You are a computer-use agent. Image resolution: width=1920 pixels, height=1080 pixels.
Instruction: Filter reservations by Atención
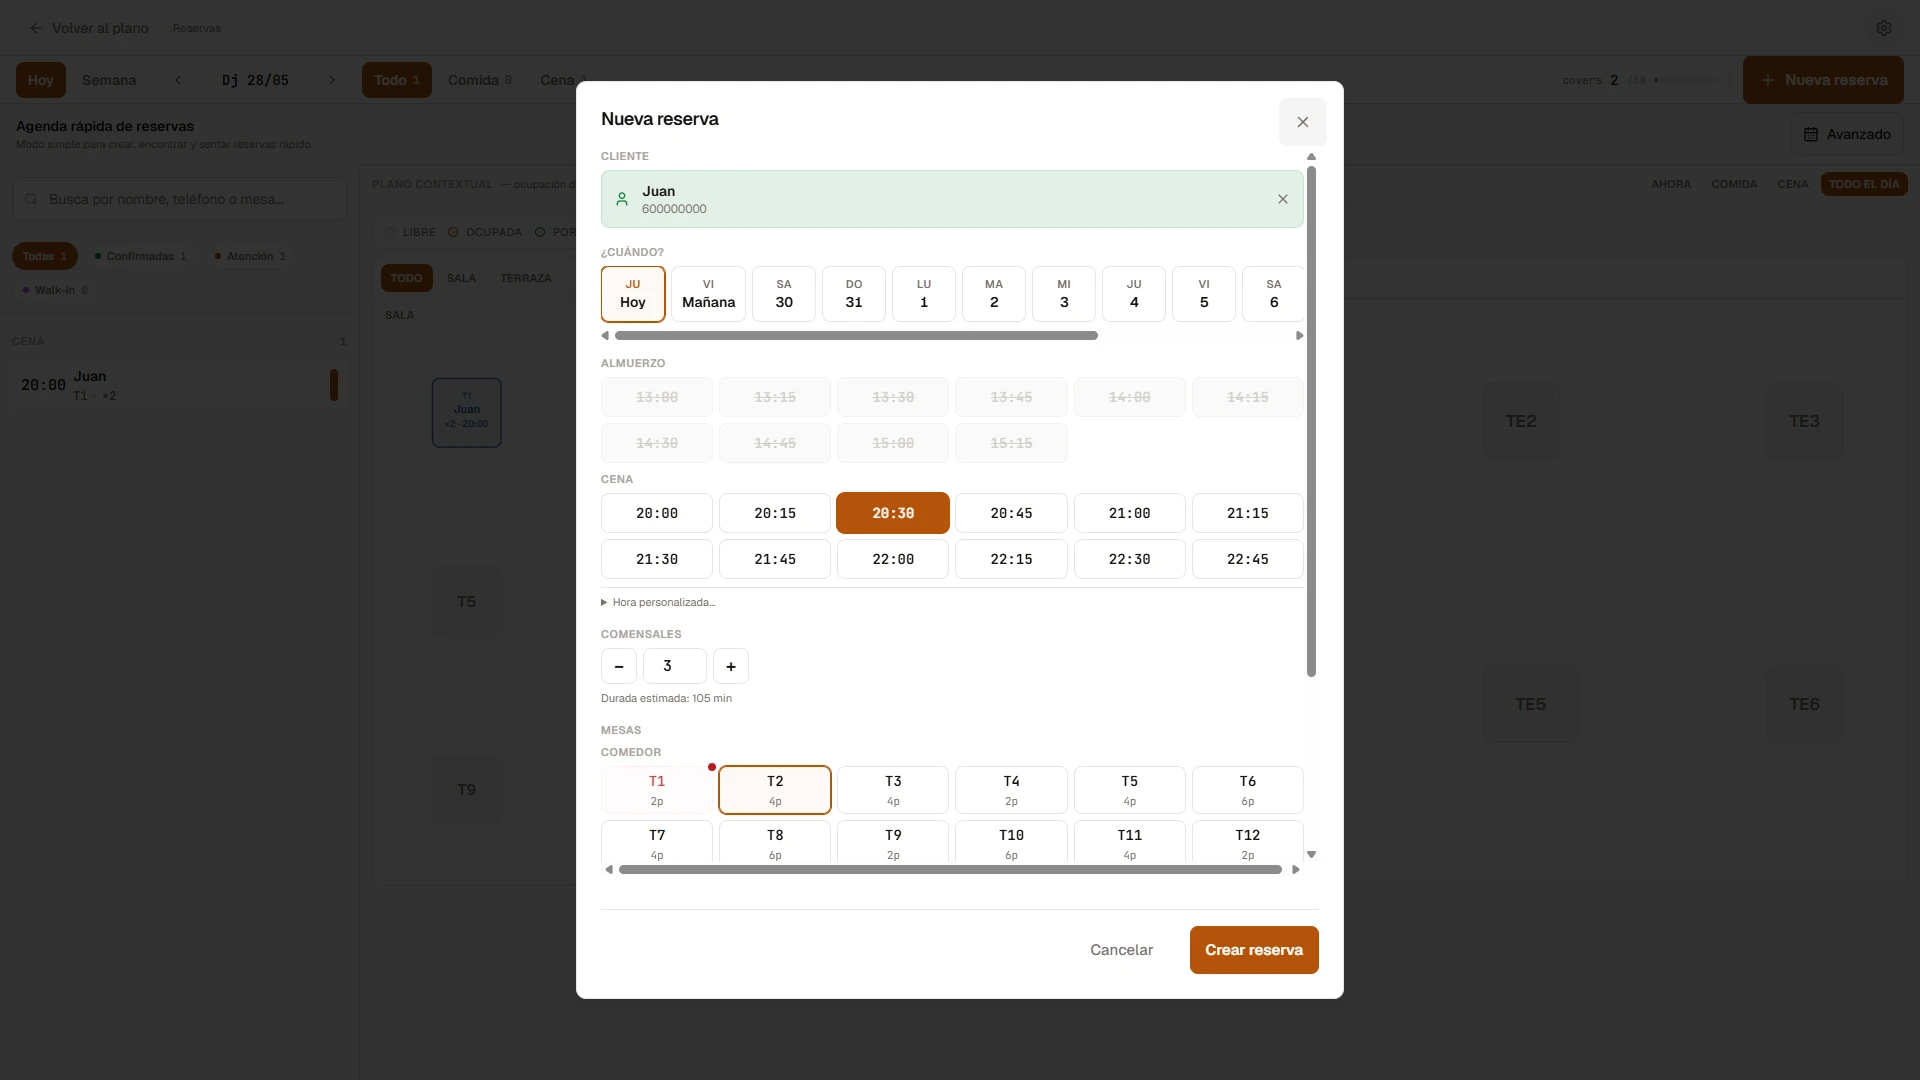[x=250, y=256]
